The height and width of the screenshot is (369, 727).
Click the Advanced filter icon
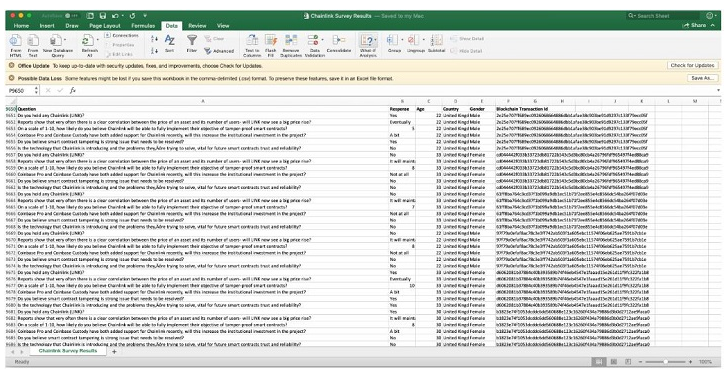(x=208, y=51)
